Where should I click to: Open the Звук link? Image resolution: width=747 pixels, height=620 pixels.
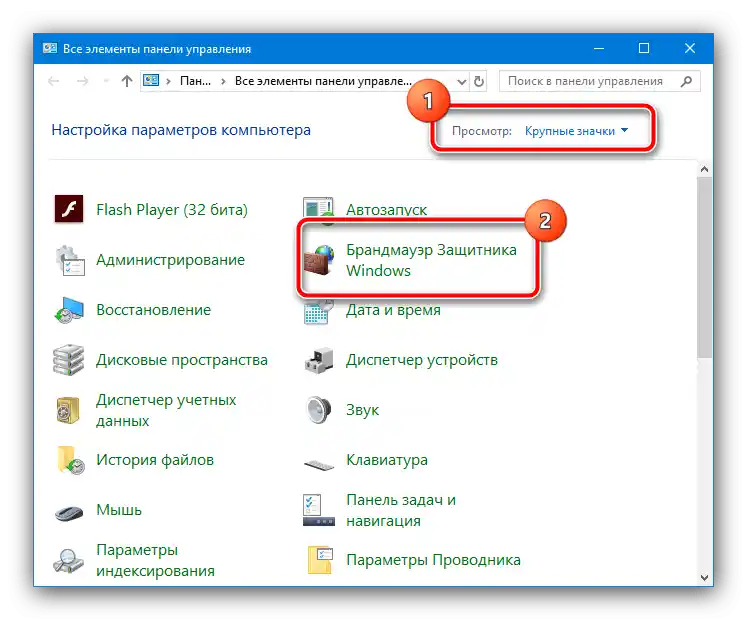point(363,410)
